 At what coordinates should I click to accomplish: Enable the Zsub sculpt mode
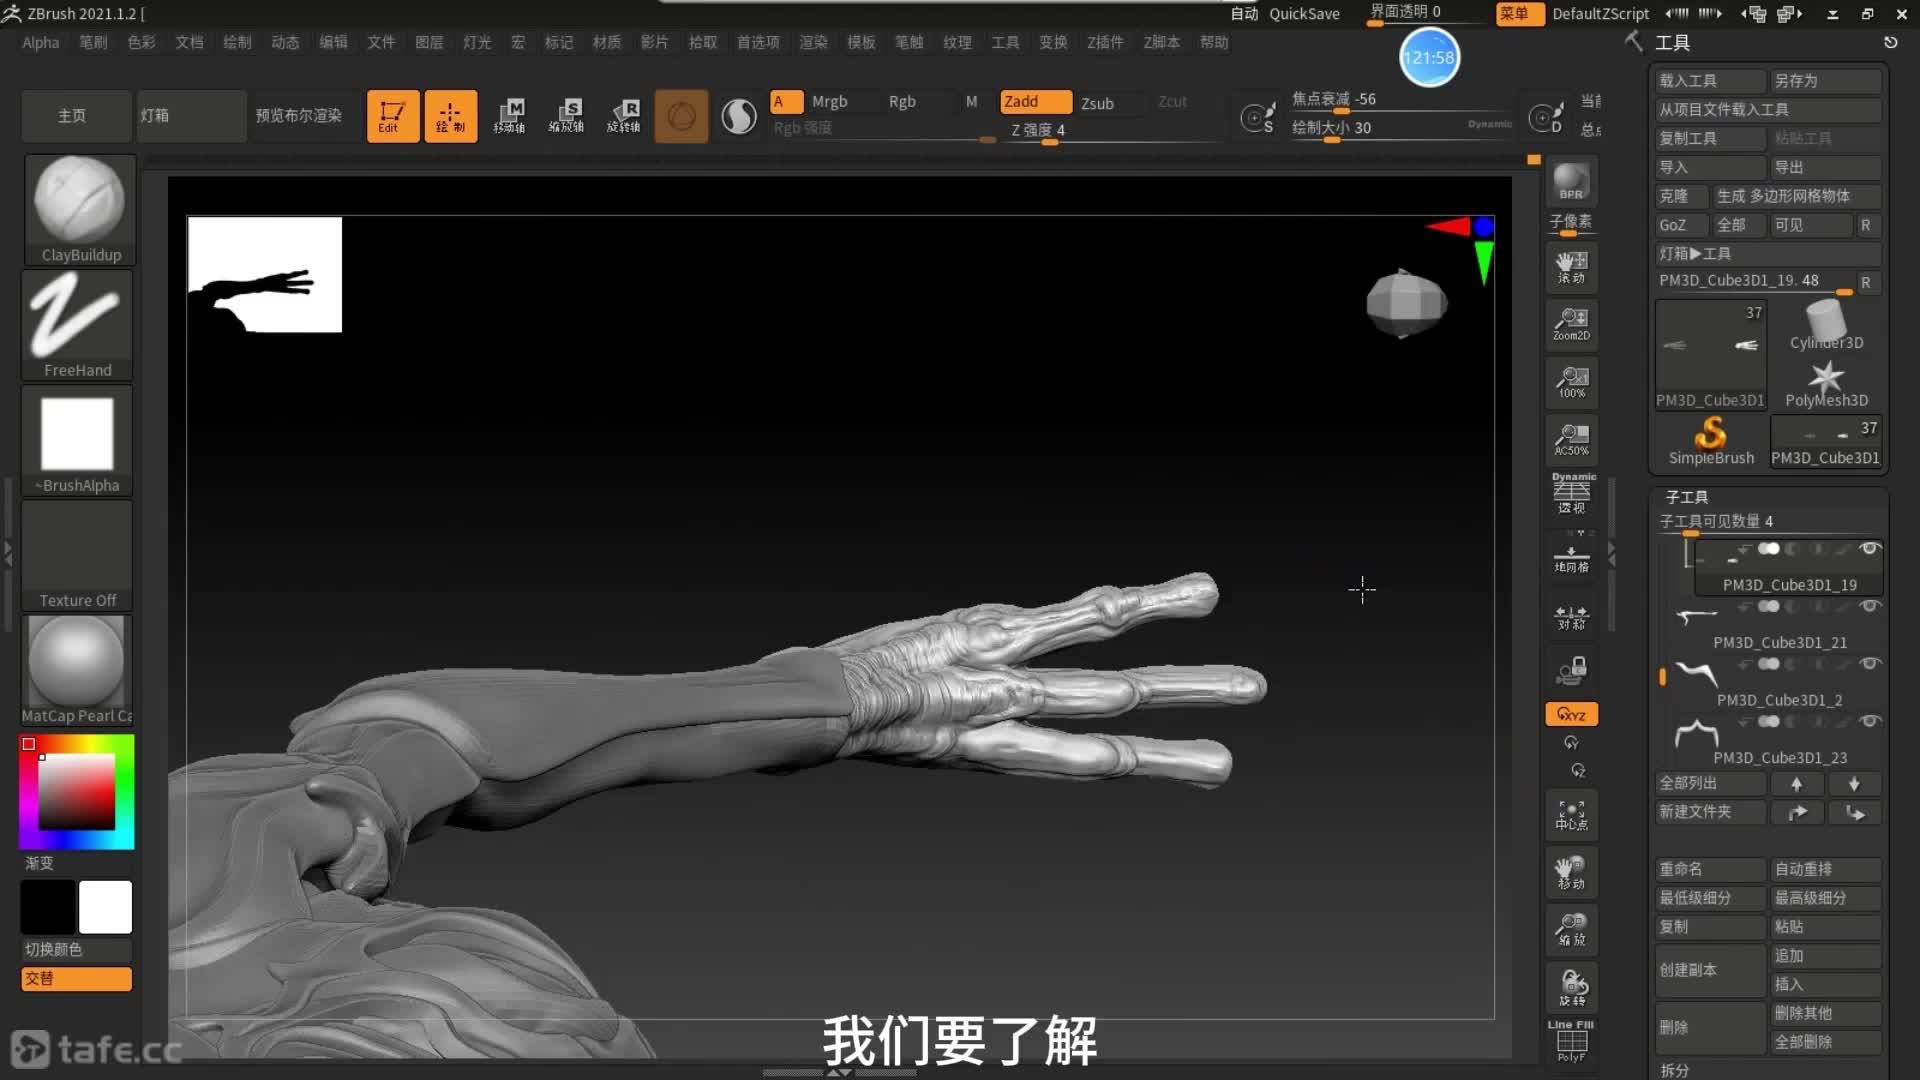point(1097,103)
